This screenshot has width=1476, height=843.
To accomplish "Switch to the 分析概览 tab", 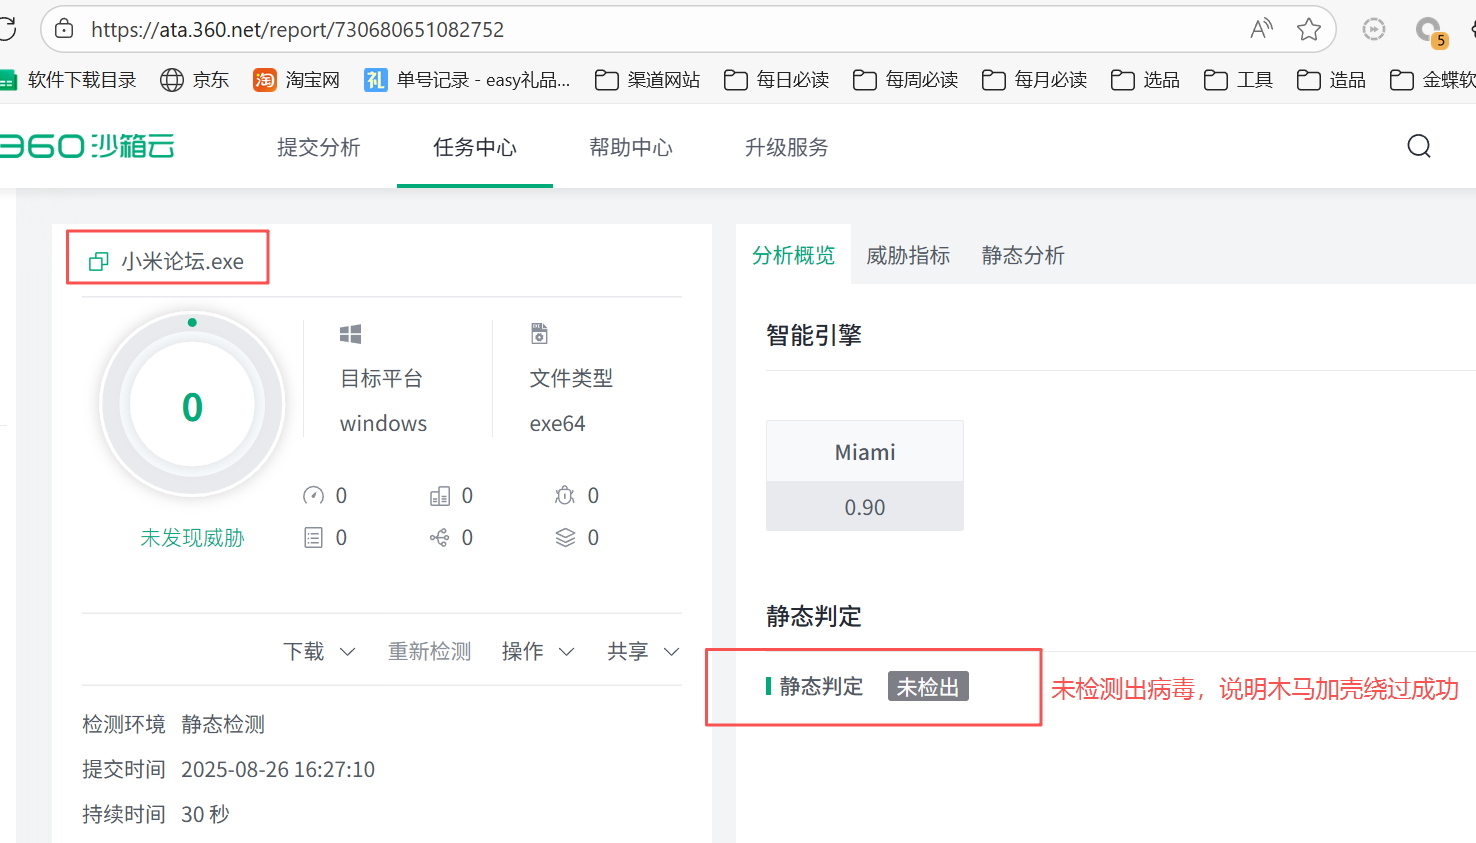I will pos(794,255).
